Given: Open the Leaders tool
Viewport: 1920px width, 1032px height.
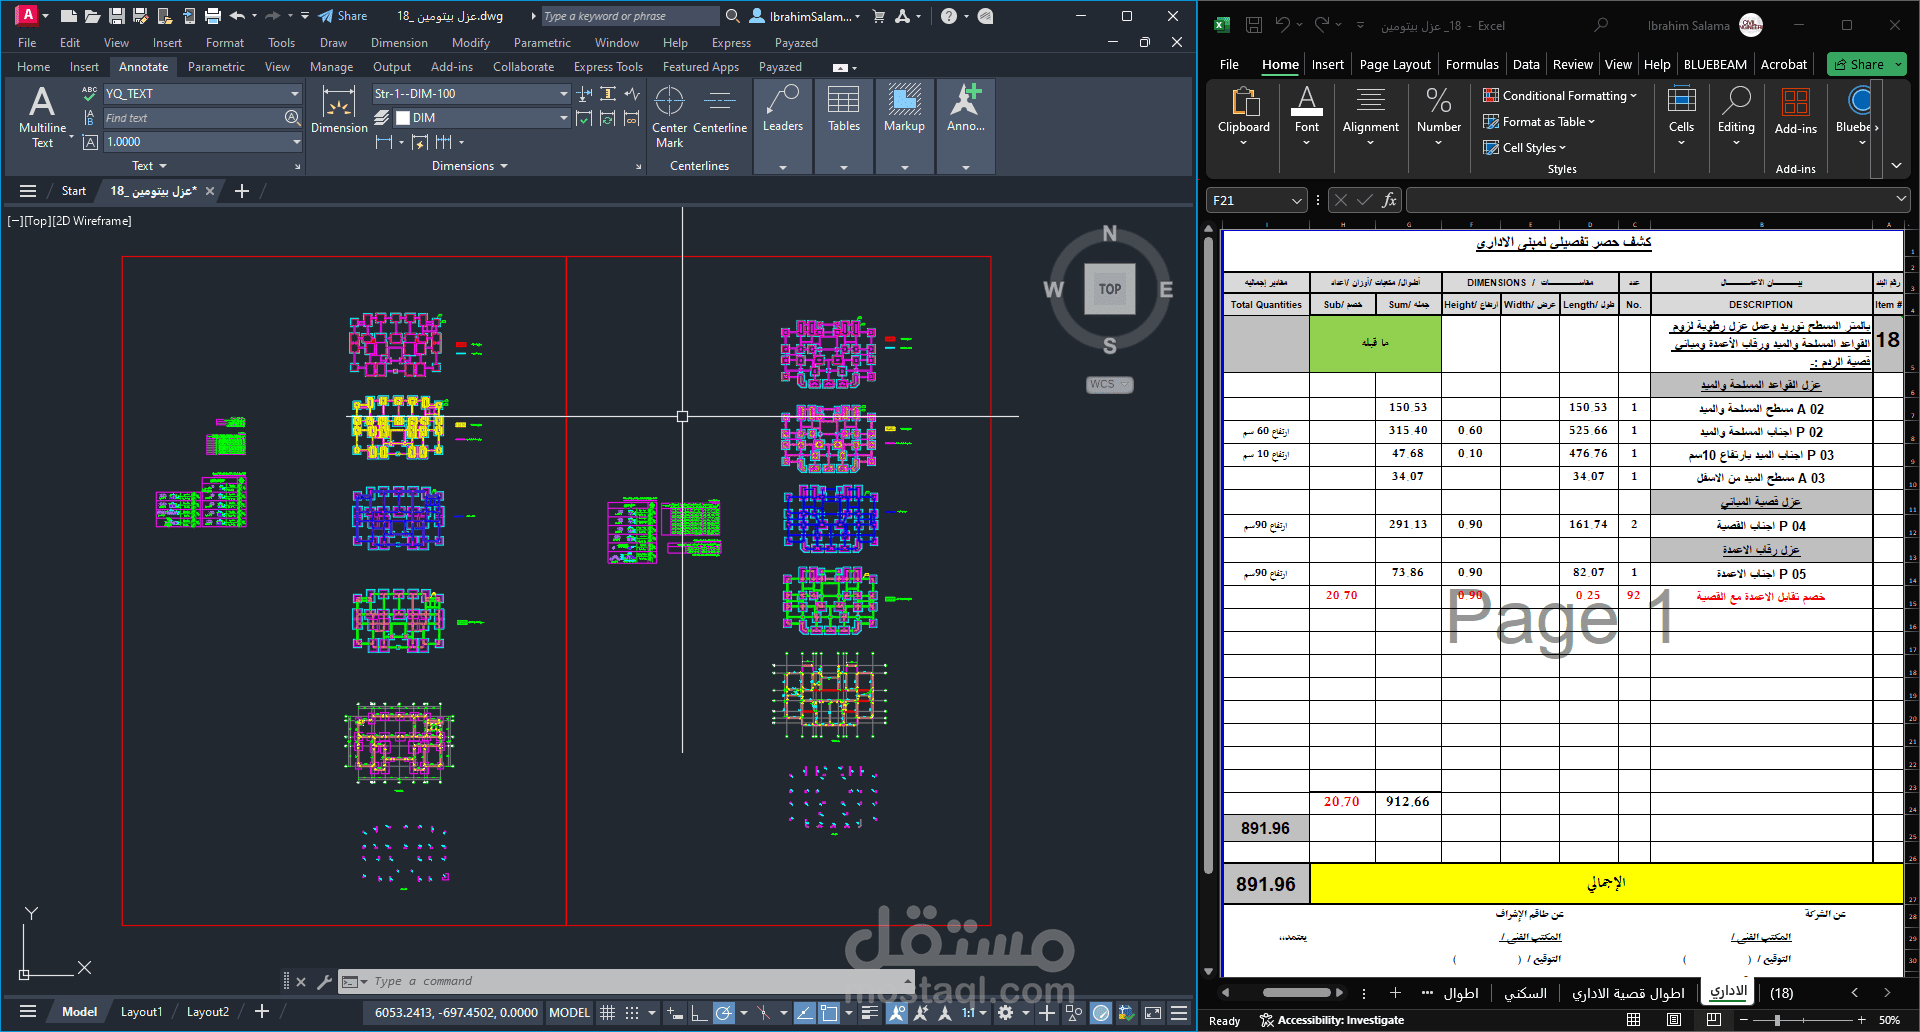Looking at the screenshot, I should [x=782, y=108].
